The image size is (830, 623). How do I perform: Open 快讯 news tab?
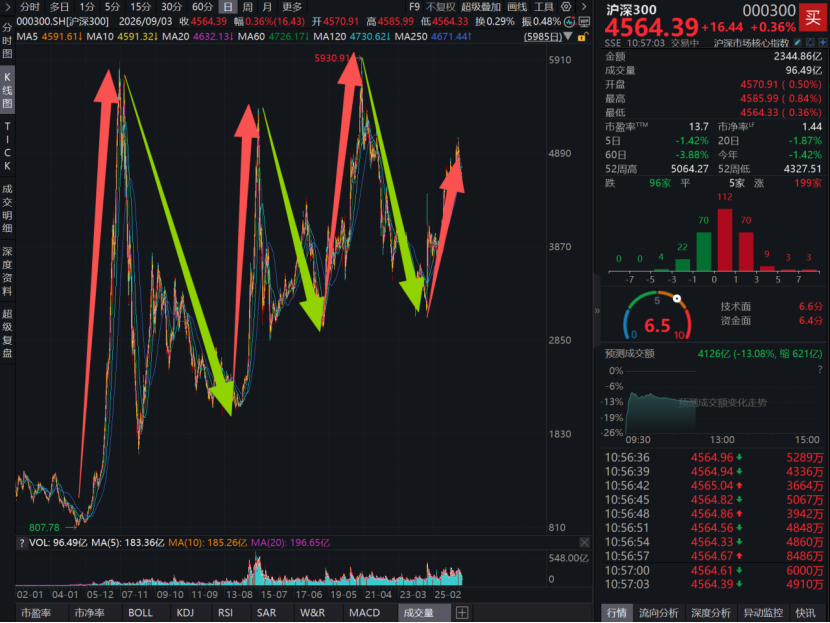click(806, 613)
